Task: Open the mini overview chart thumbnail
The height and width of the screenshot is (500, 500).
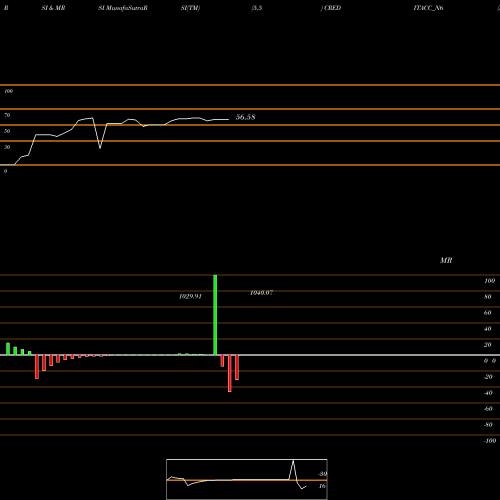Action: click(247, 479)
